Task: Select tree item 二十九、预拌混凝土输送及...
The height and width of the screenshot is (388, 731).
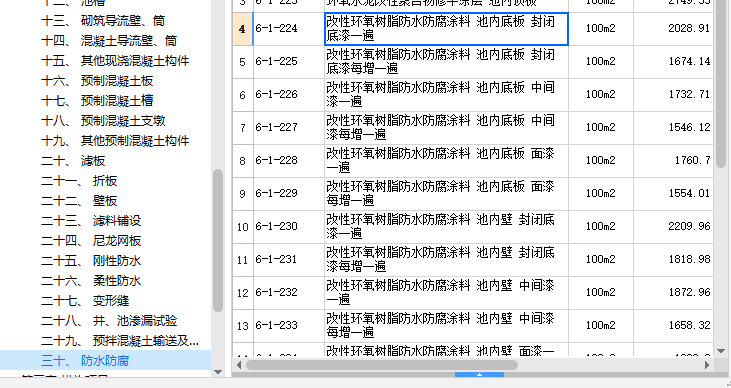Action: [120, 341]
